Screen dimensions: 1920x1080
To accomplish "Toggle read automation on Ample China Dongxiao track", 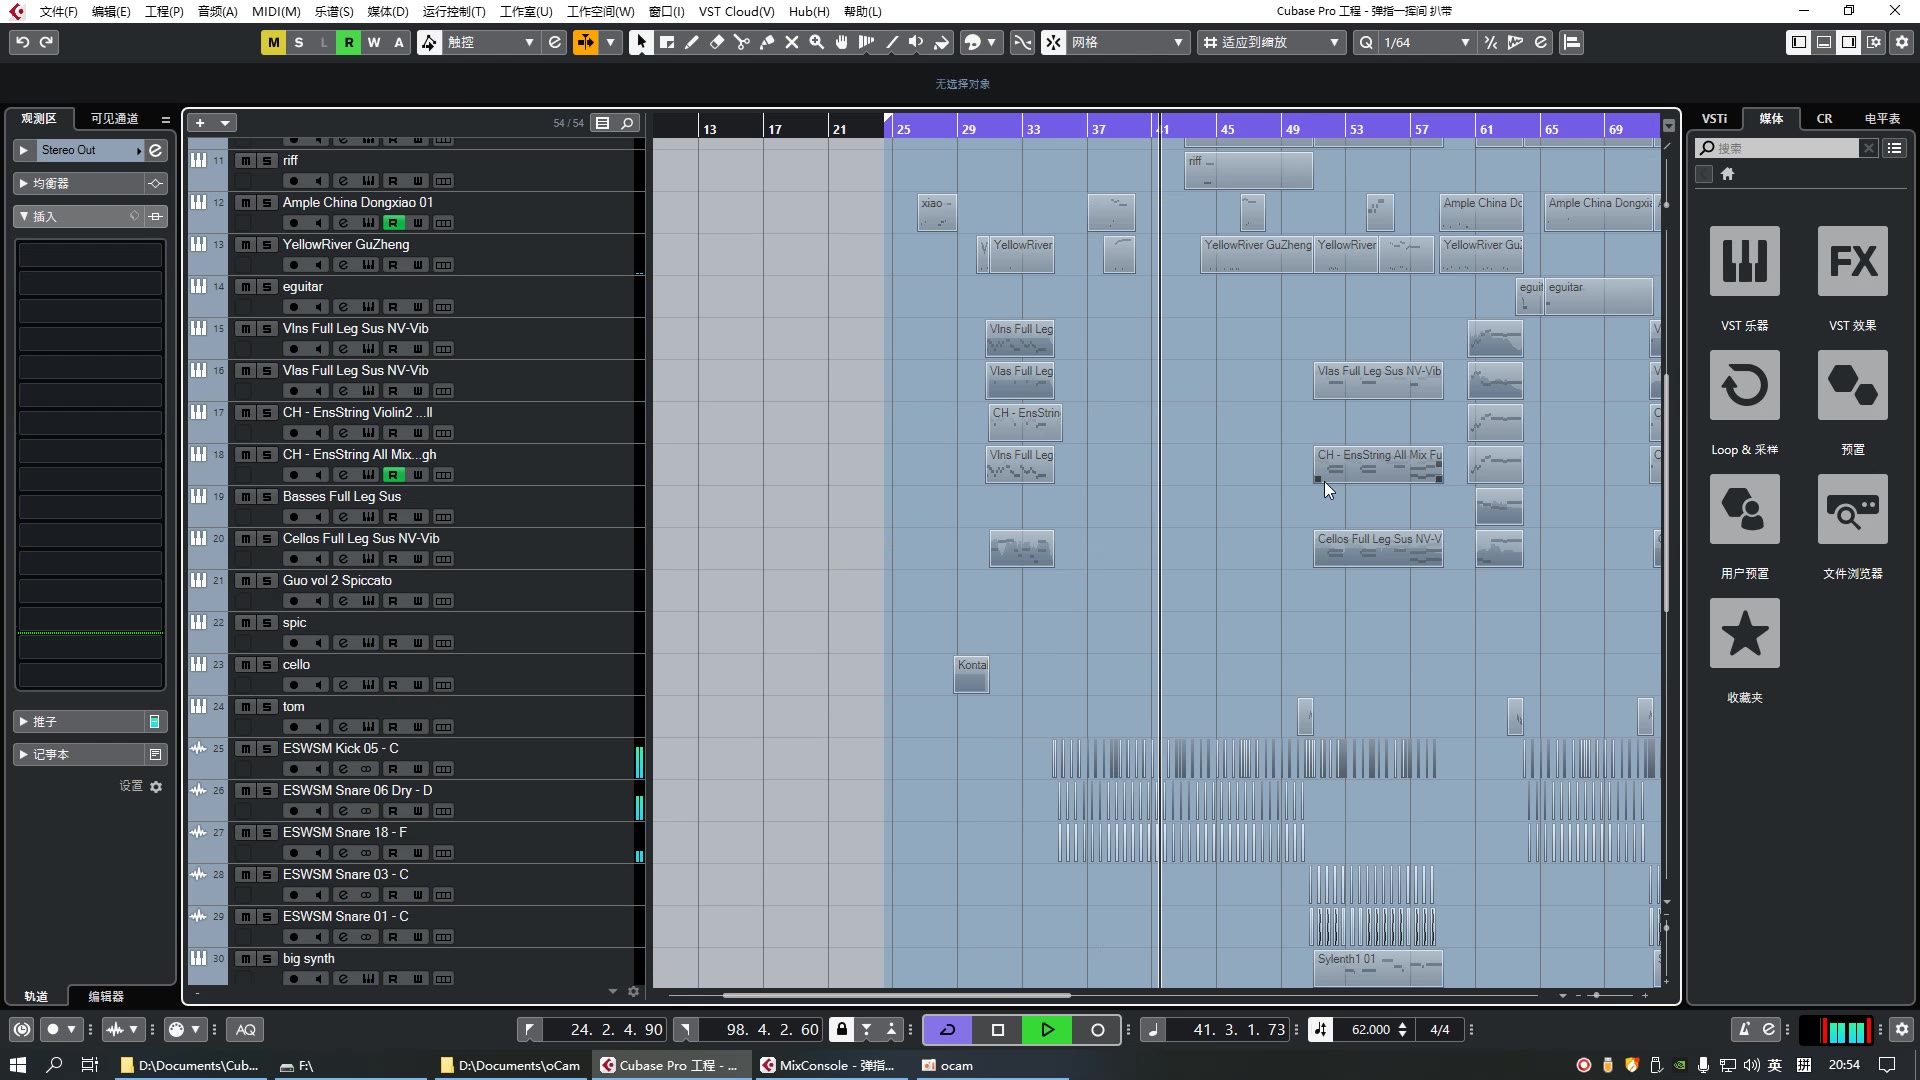I will tap(394, 223).
